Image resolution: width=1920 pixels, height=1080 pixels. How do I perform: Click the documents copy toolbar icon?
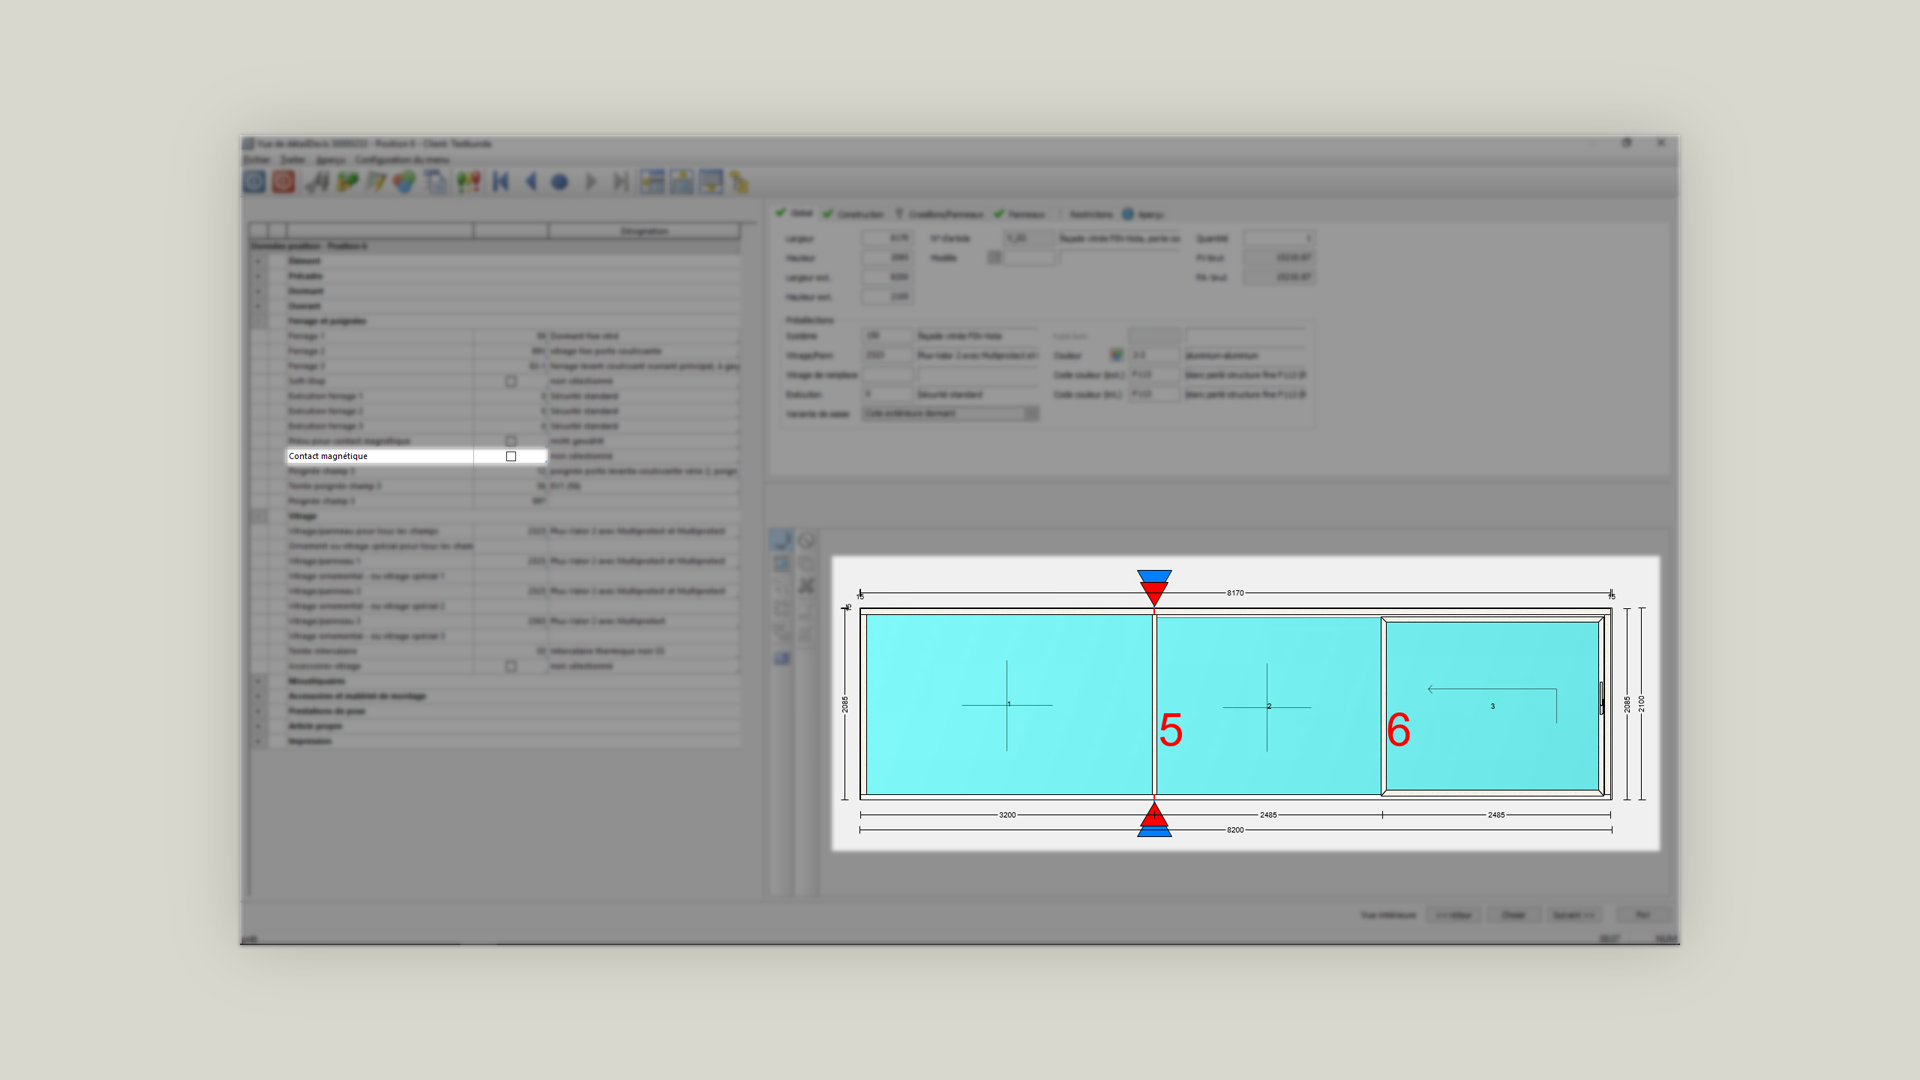[x=435, y=182]
